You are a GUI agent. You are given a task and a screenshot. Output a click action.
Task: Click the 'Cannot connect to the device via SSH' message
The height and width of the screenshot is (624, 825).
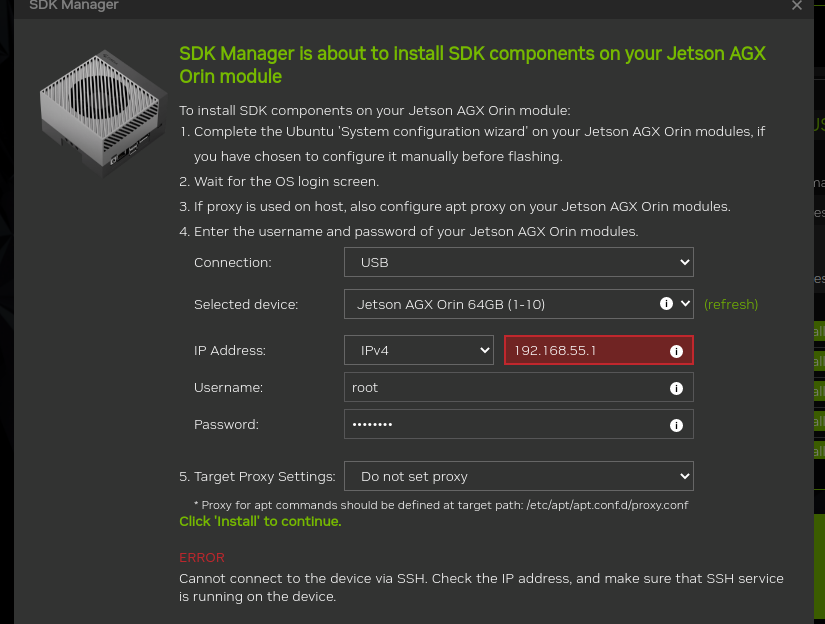(x=481, y=587)
